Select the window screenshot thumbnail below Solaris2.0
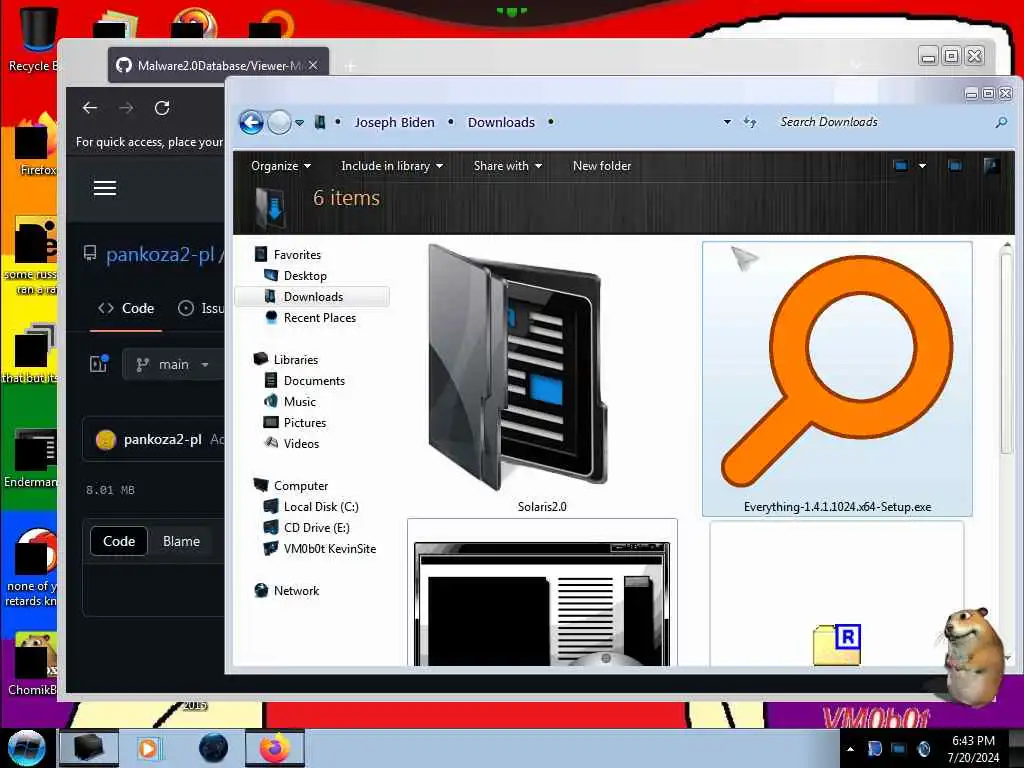Viewport: 1024px width, 768px height. [542, 593]
